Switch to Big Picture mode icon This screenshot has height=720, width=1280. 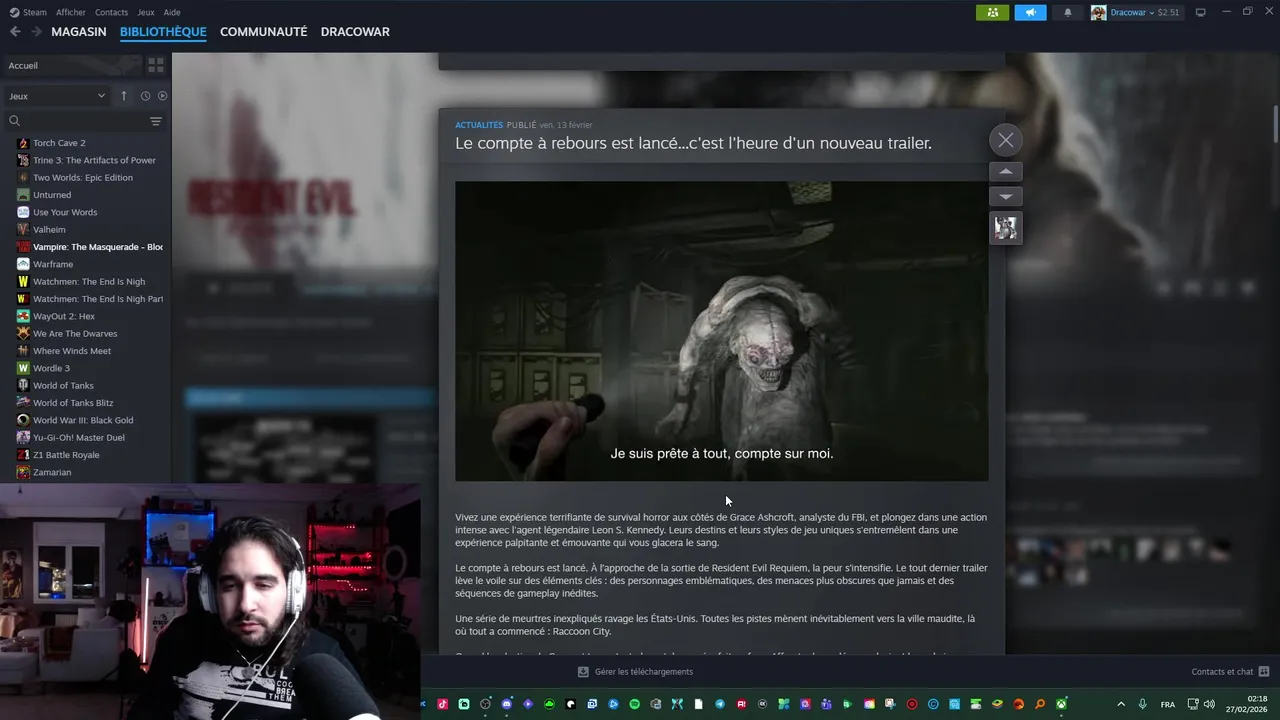pos(1201,12)
